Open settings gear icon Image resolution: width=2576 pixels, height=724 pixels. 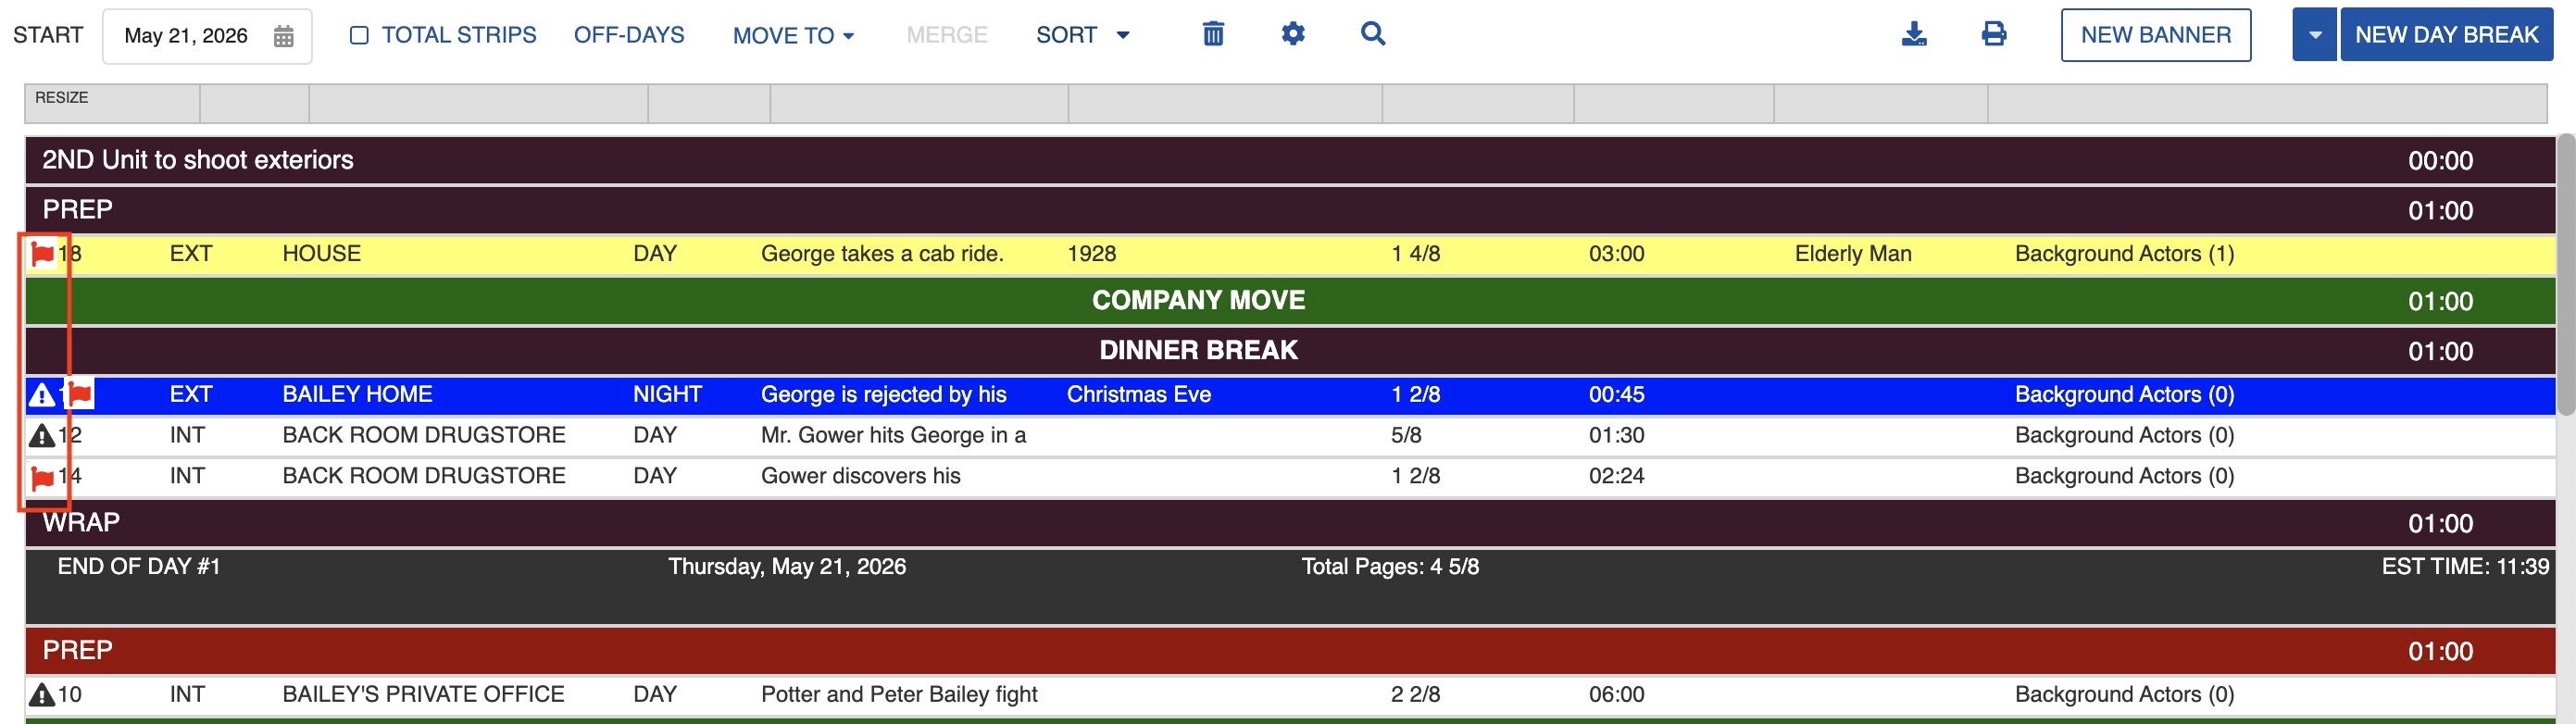(x=1293, y=34)
